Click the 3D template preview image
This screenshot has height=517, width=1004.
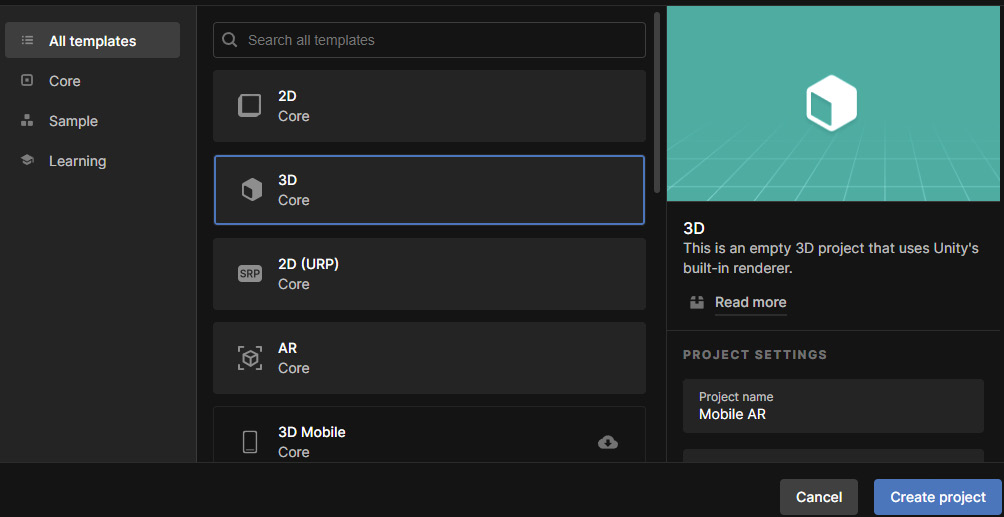(833, 104)
